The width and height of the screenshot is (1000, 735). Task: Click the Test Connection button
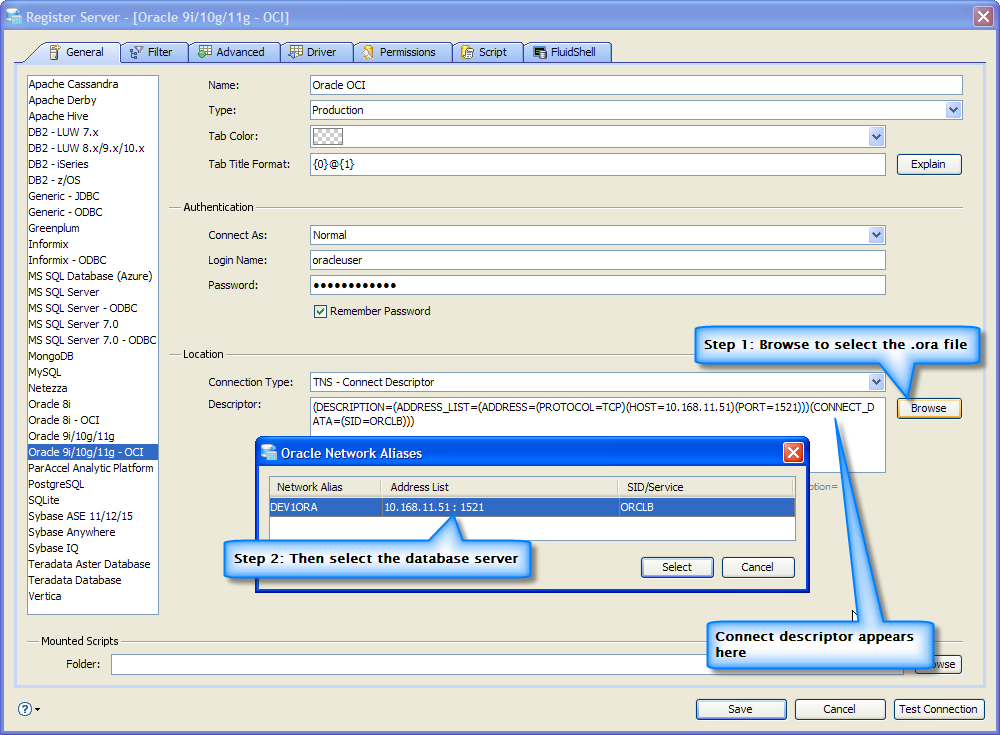(938, 709)
